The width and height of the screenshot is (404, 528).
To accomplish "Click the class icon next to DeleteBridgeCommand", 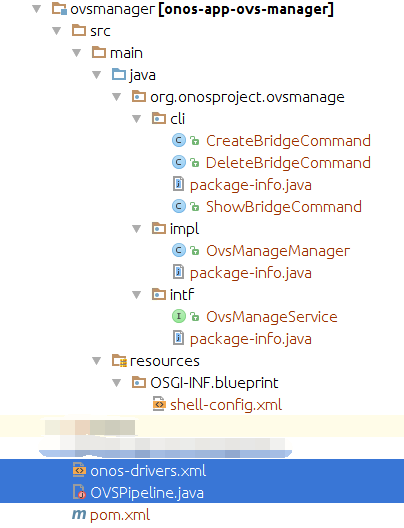I will [x=179, y=162].
